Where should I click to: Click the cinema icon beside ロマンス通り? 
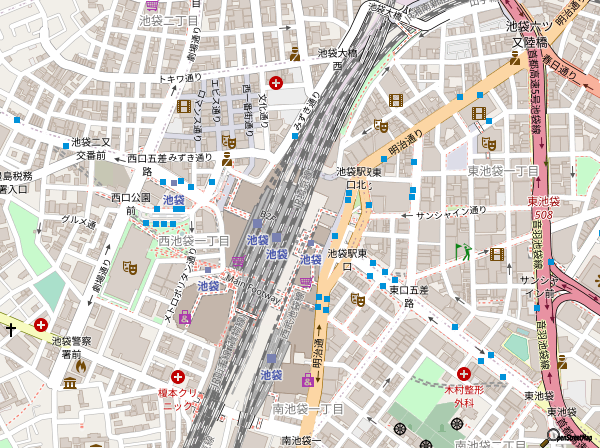click(184, 106)
